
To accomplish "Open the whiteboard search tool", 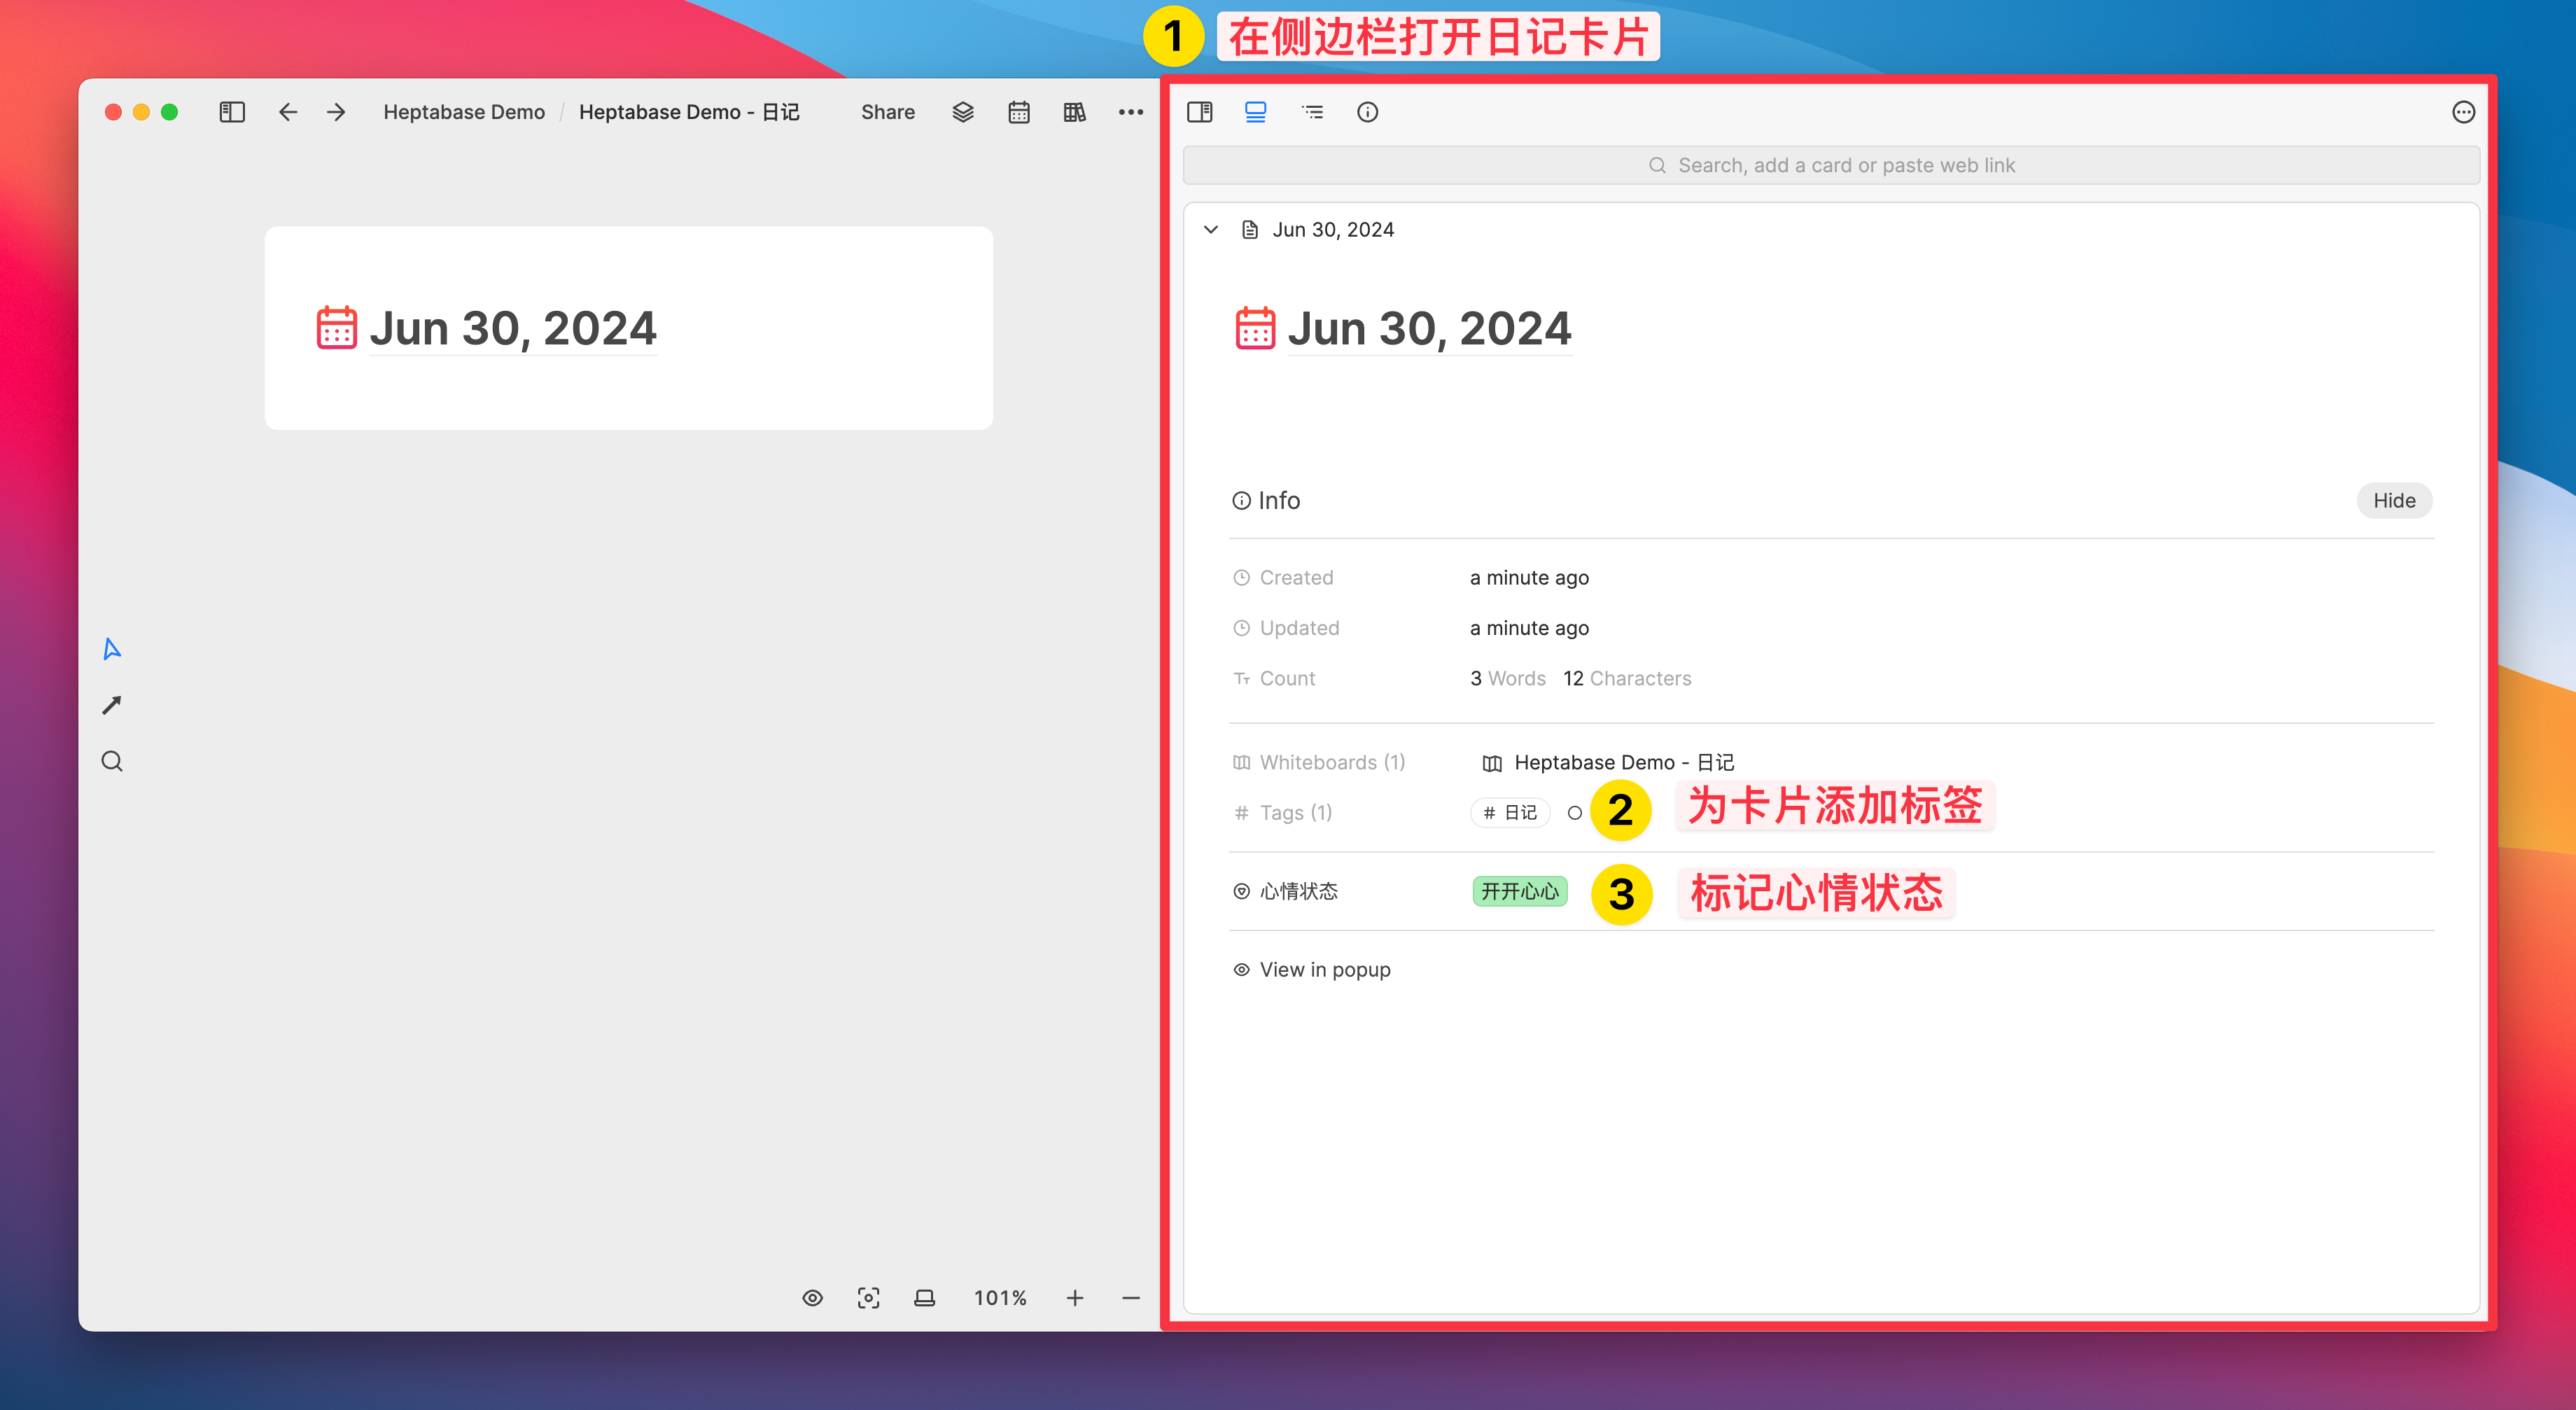I will 112,762.
